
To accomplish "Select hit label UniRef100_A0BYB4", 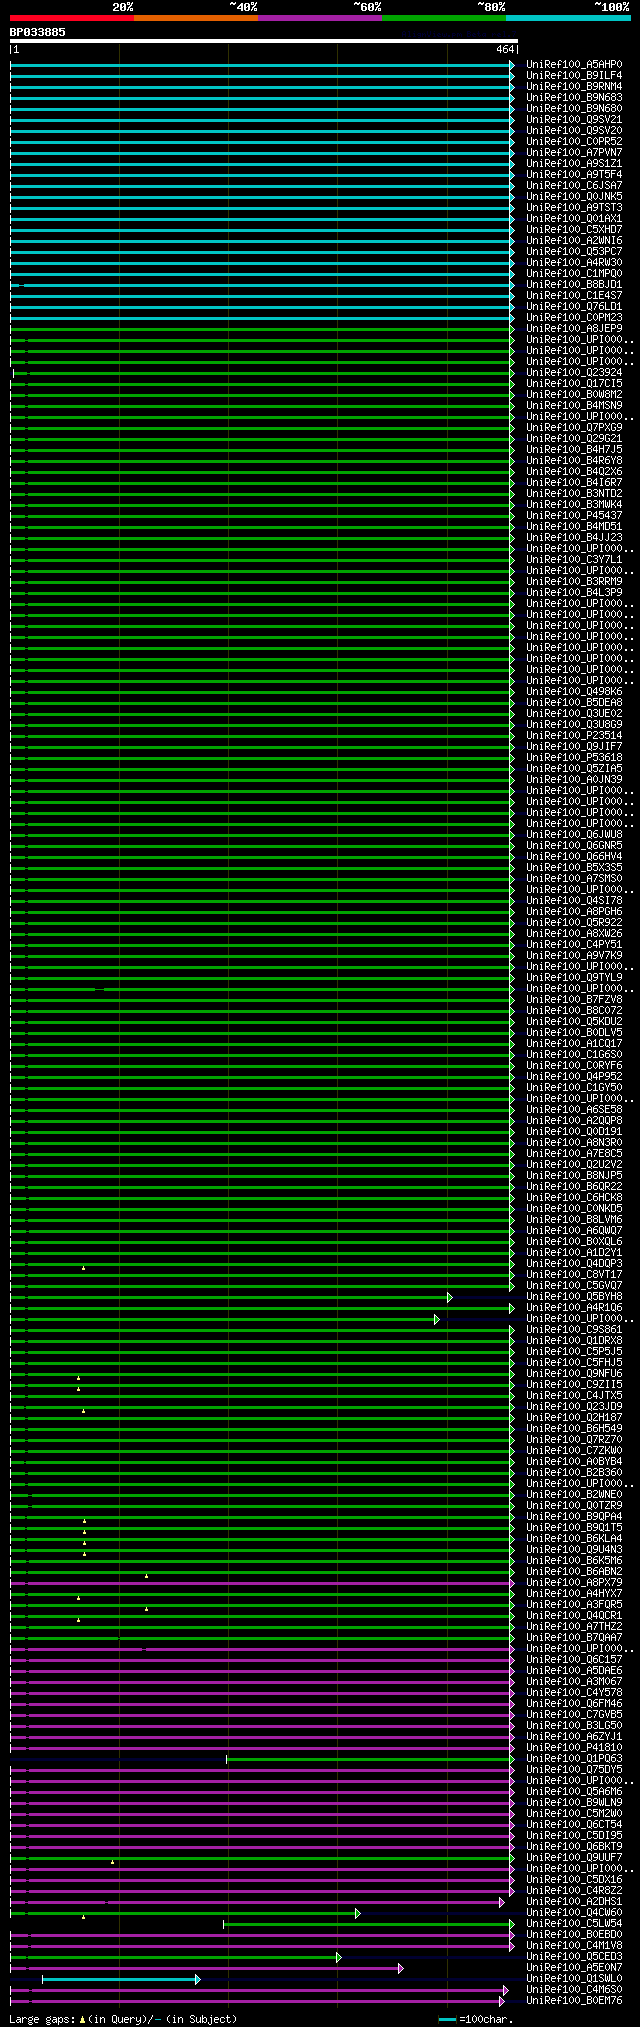I will [574, 1462].
